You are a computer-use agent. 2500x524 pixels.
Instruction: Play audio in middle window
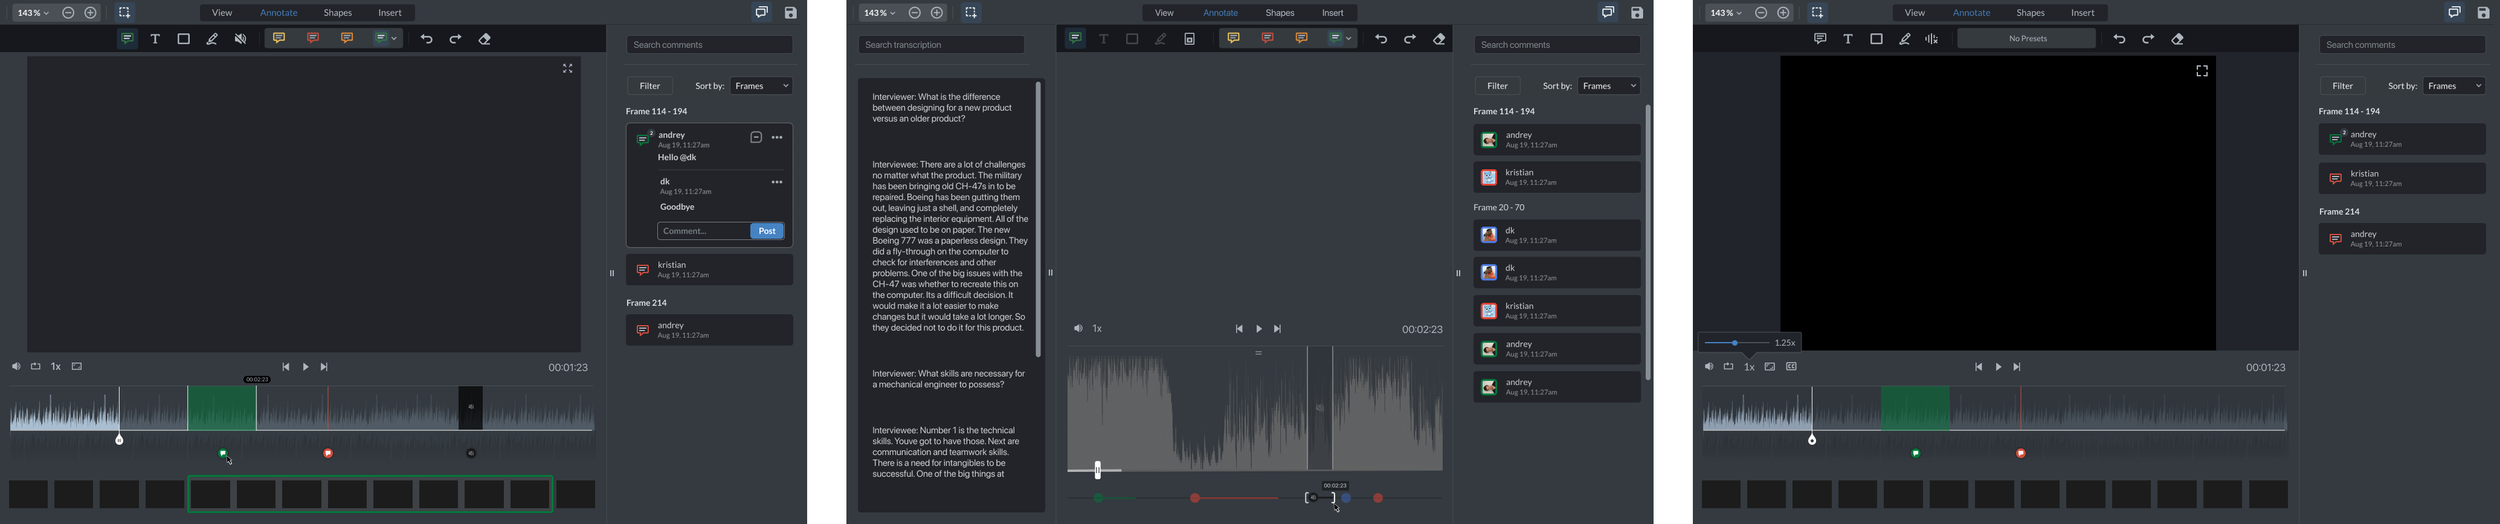coord(1259,329)
